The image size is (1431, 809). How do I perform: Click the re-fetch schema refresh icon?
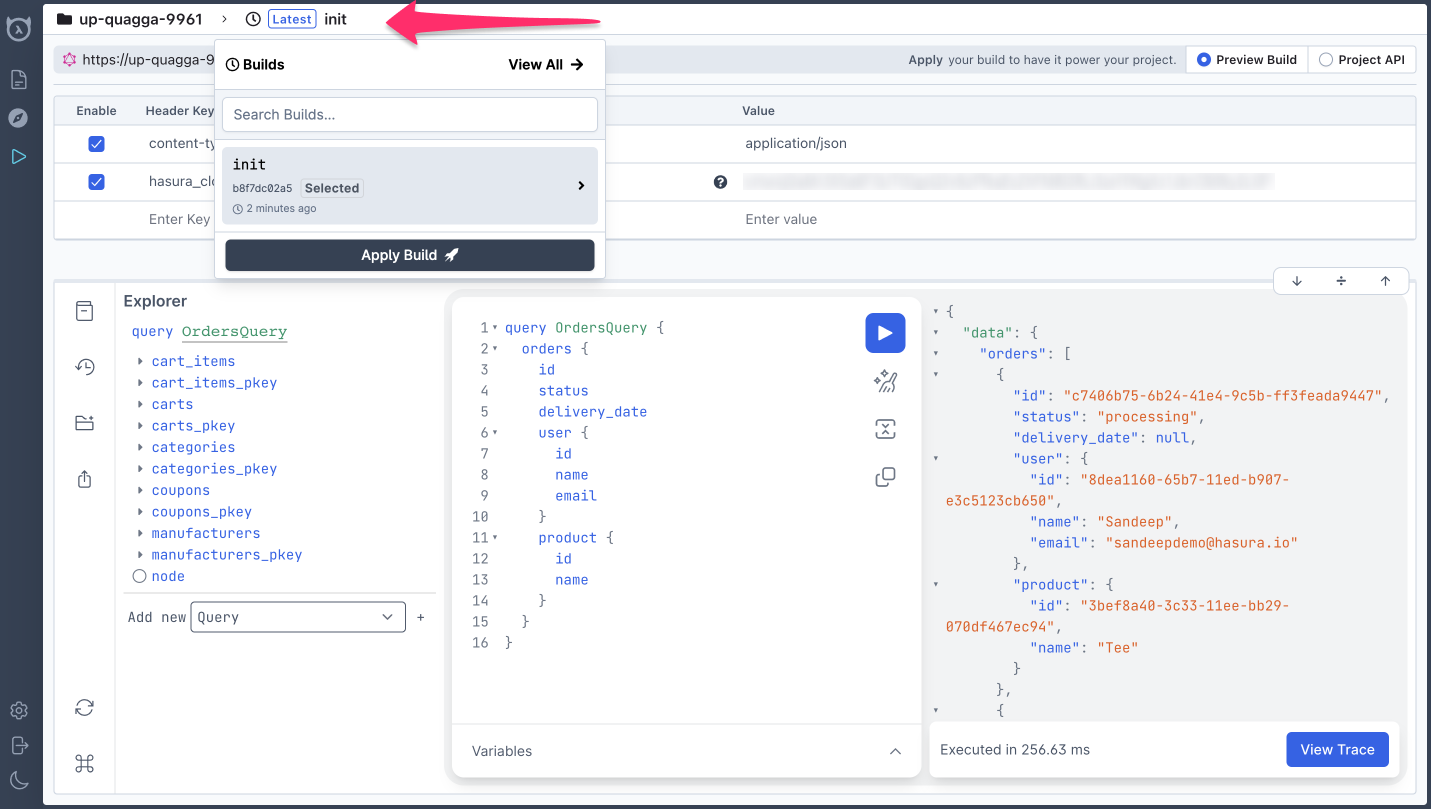click(x=85, y=708)
